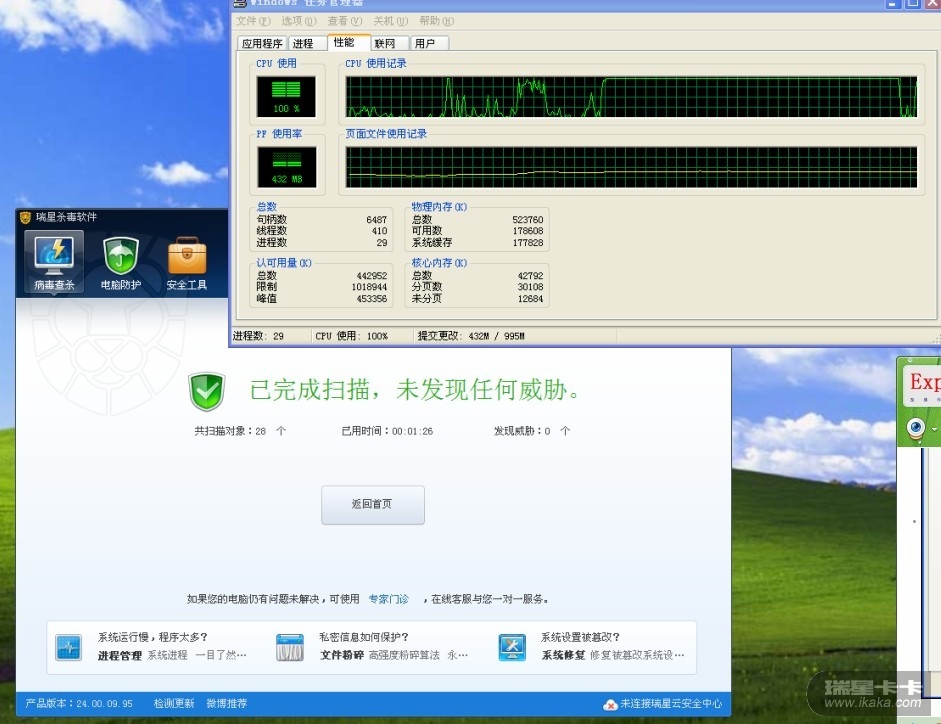This screenshot has width=941, height=724.
Task: Open the 文件粉碎 link
Action: pyautogui.click(x=342, y=656)
